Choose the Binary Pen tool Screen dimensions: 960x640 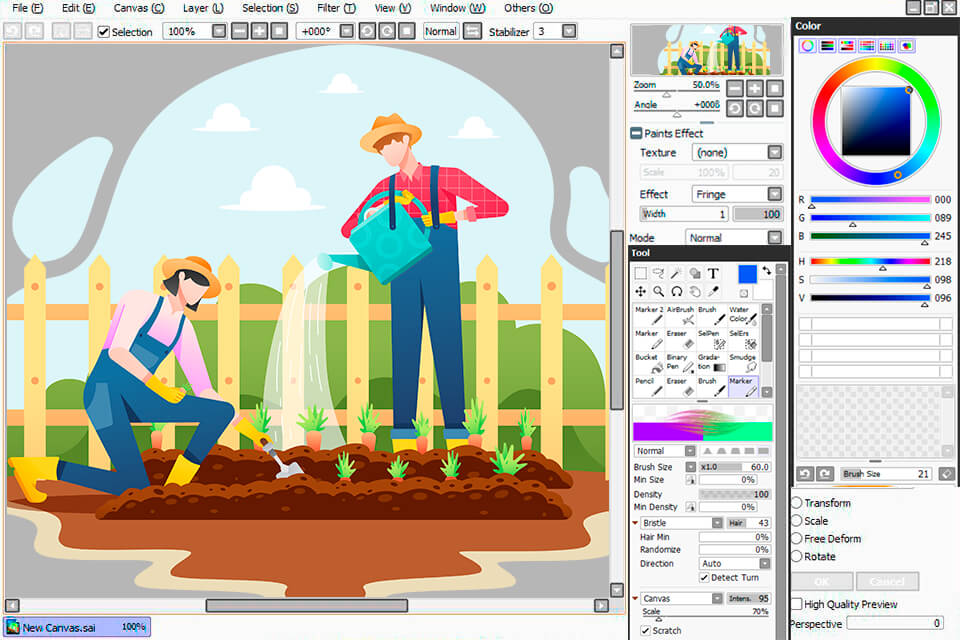click(680, 363)
